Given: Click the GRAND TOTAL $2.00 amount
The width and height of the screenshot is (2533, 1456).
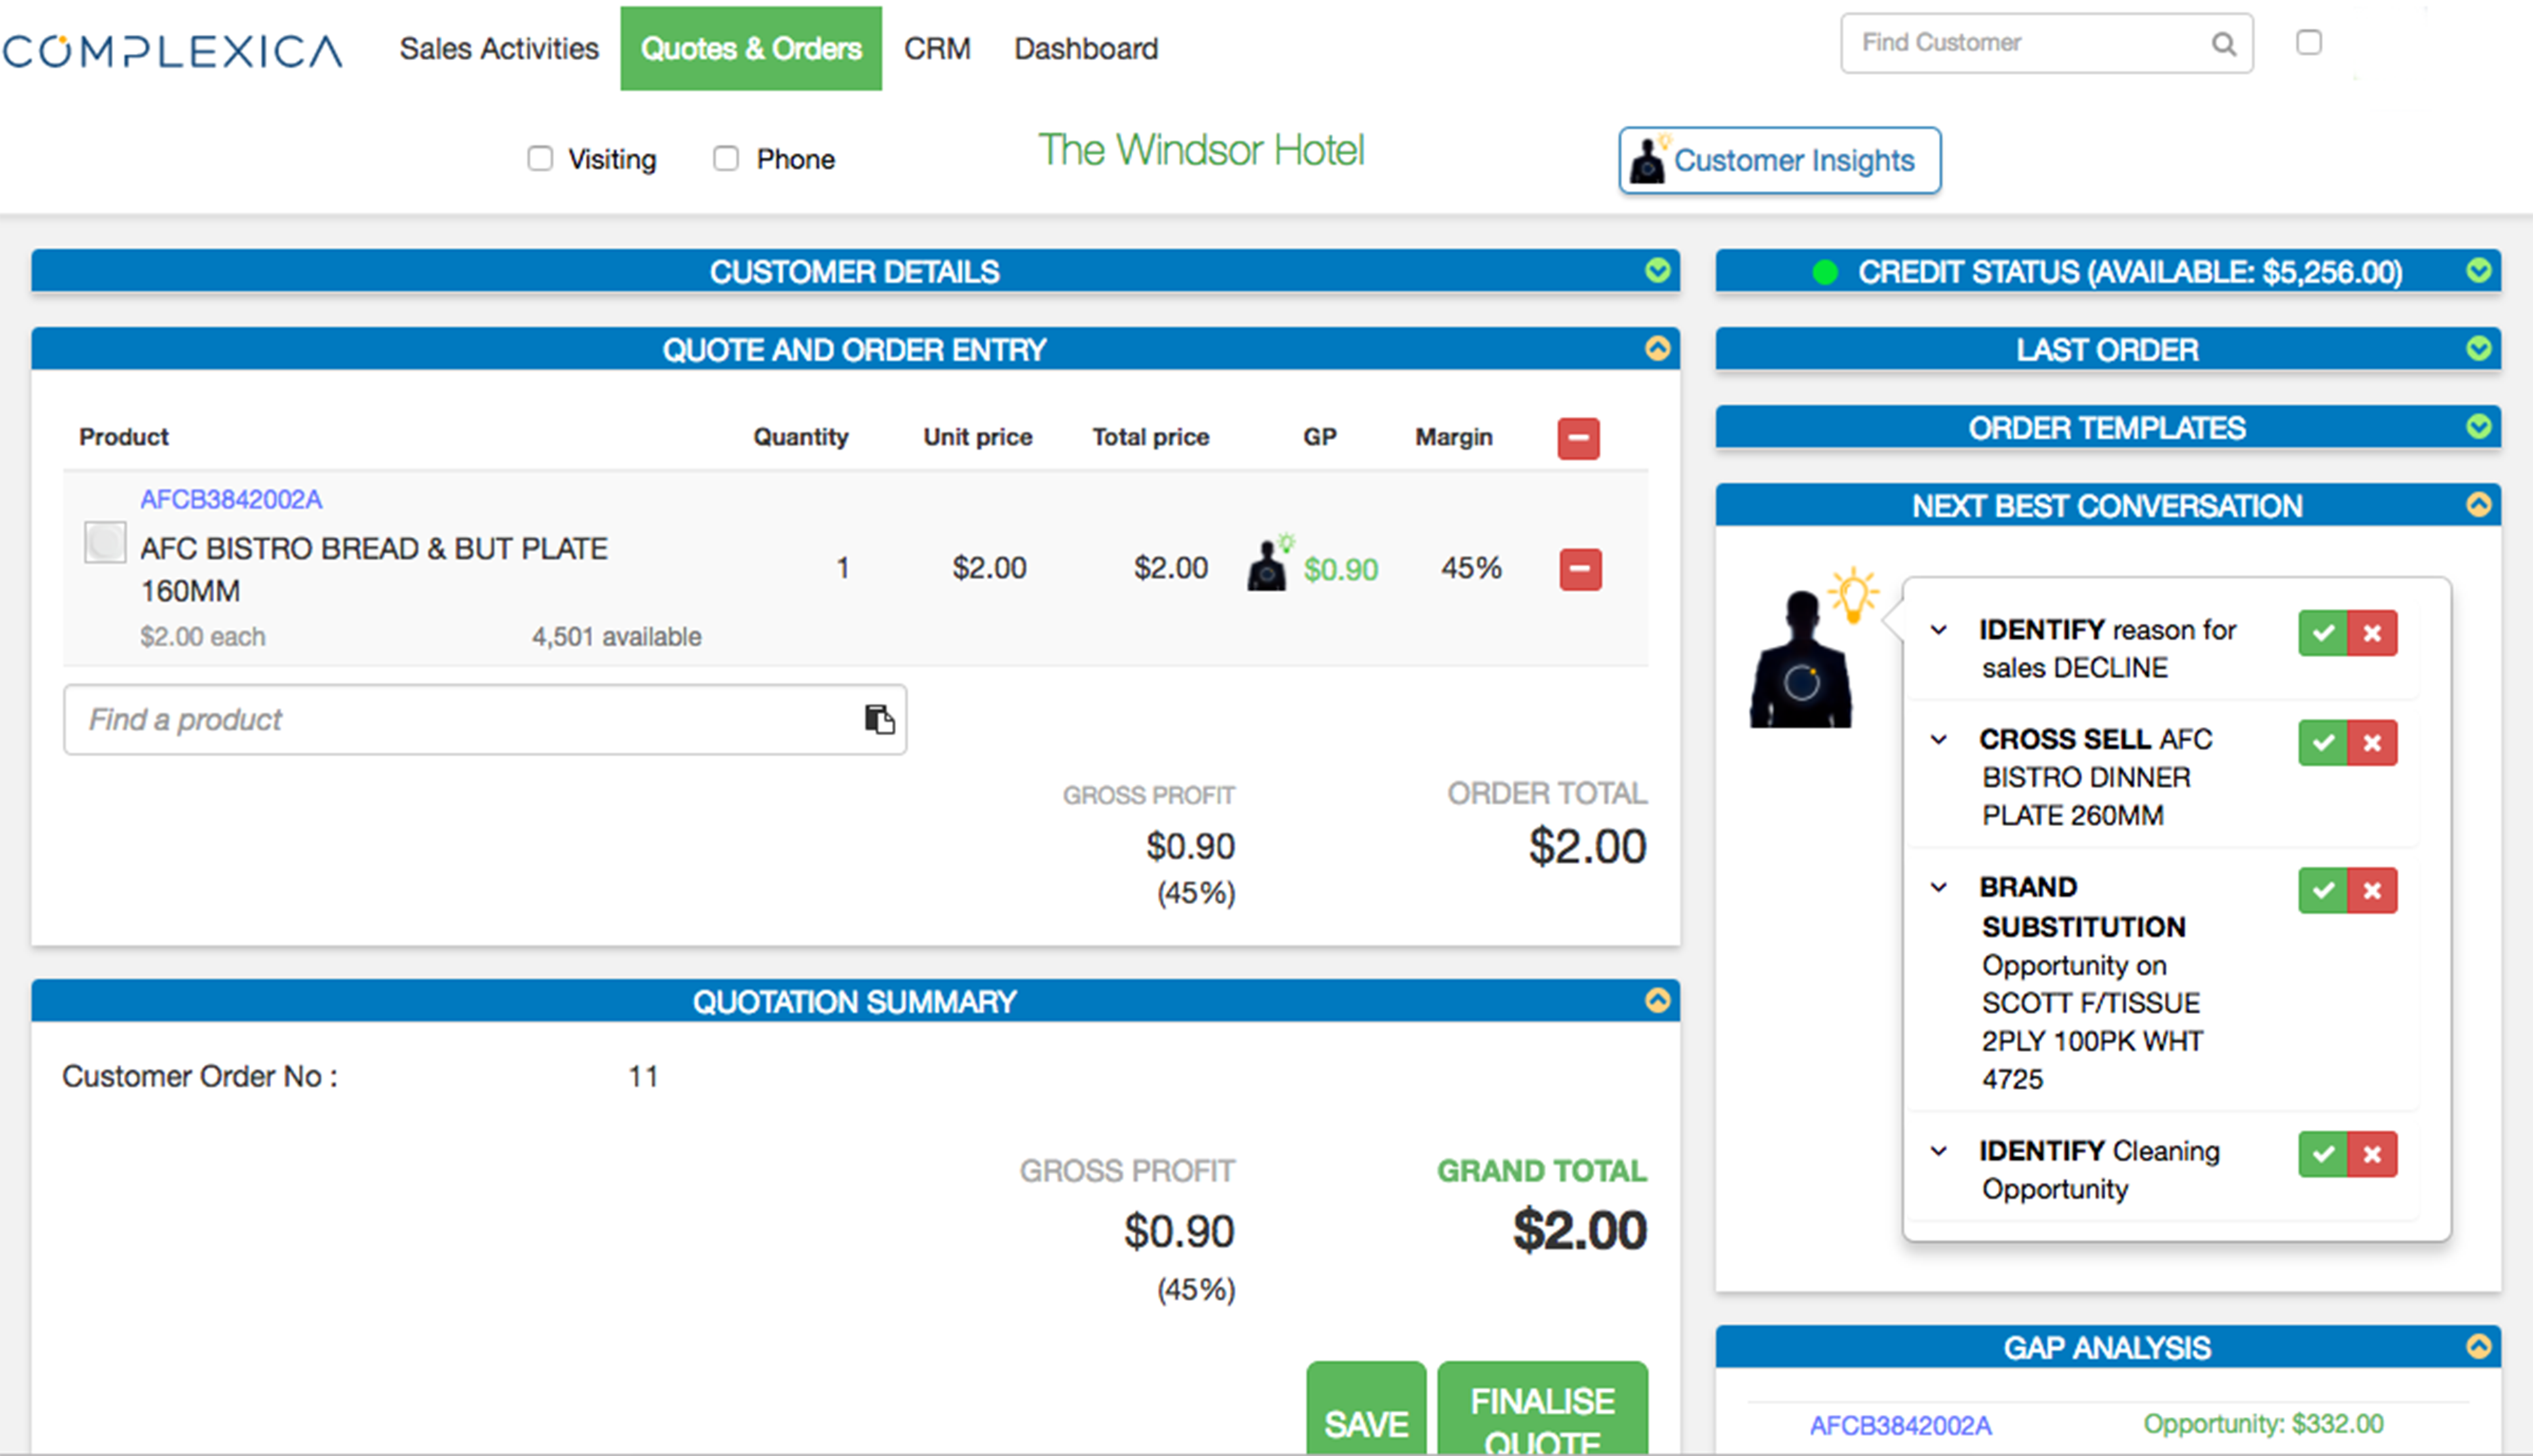Looking at the screenshot, I should coord(1579,1231).
